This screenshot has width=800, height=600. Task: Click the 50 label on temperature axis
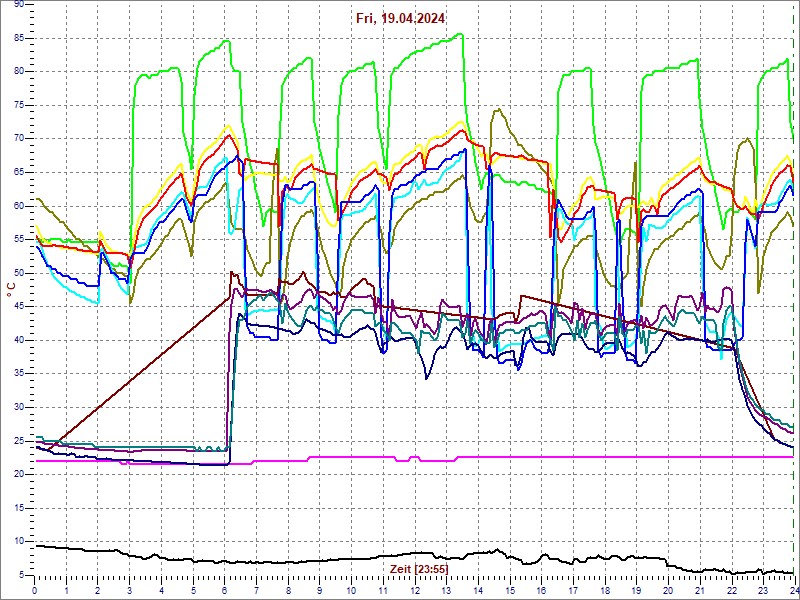[20, 273]
